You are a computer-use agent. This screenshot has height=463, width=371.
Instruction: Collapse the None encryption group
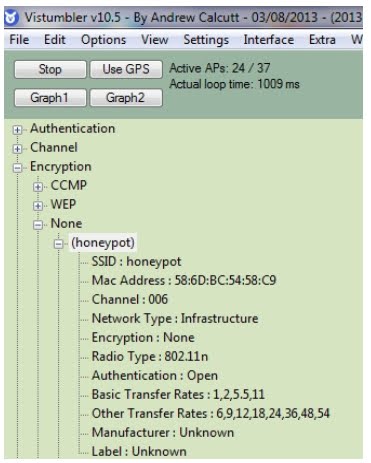[x=38, y=225]
